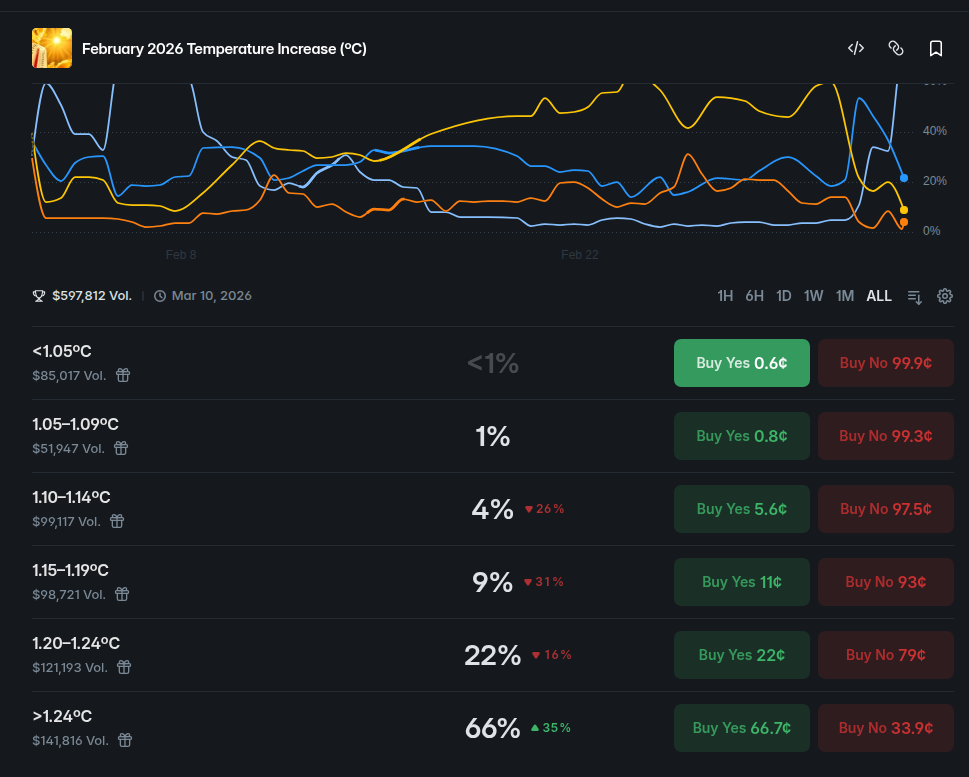Open the chart settings gear
Image resolution: width=969 pixels, height=777 pixels.
pos(945,296)
